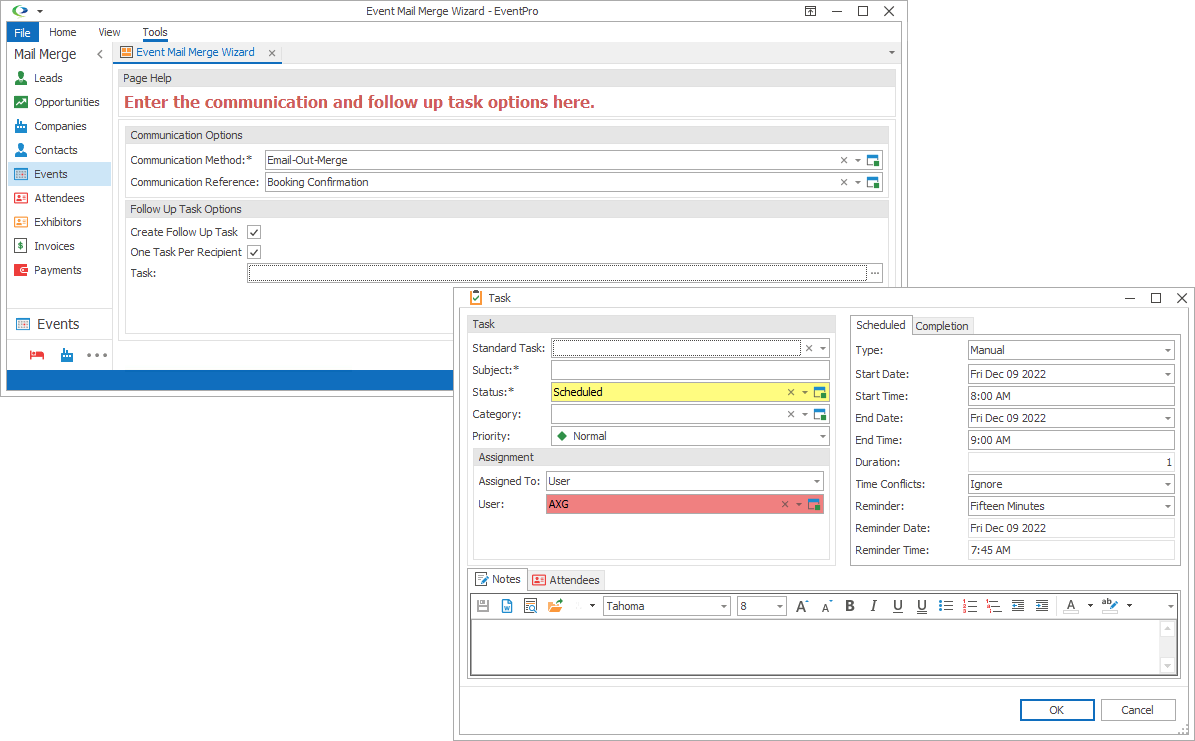Open Contacts in the sidebar
The width and height of the screenshot is (1195, 741).
coord(56,150)
